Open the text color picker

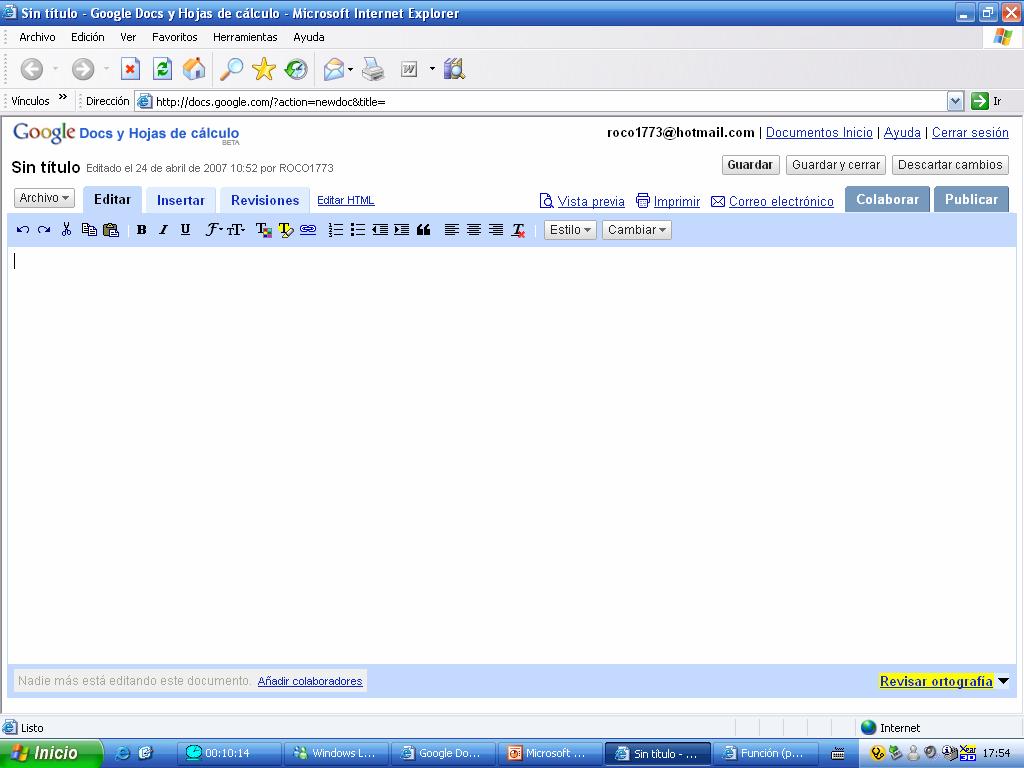pos(263,230)
